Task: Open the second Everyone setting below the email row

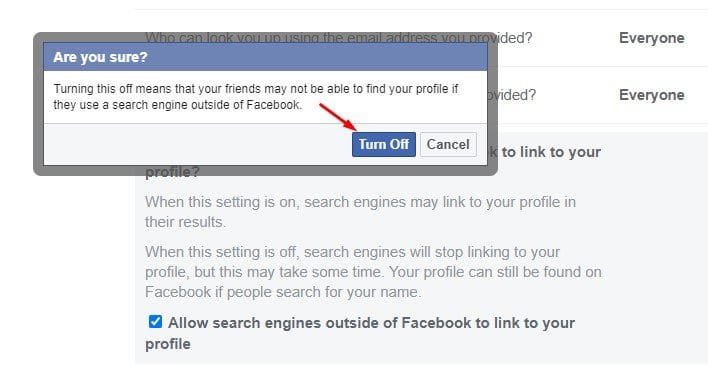Action: pyautogui.click(x=652, y=95)
